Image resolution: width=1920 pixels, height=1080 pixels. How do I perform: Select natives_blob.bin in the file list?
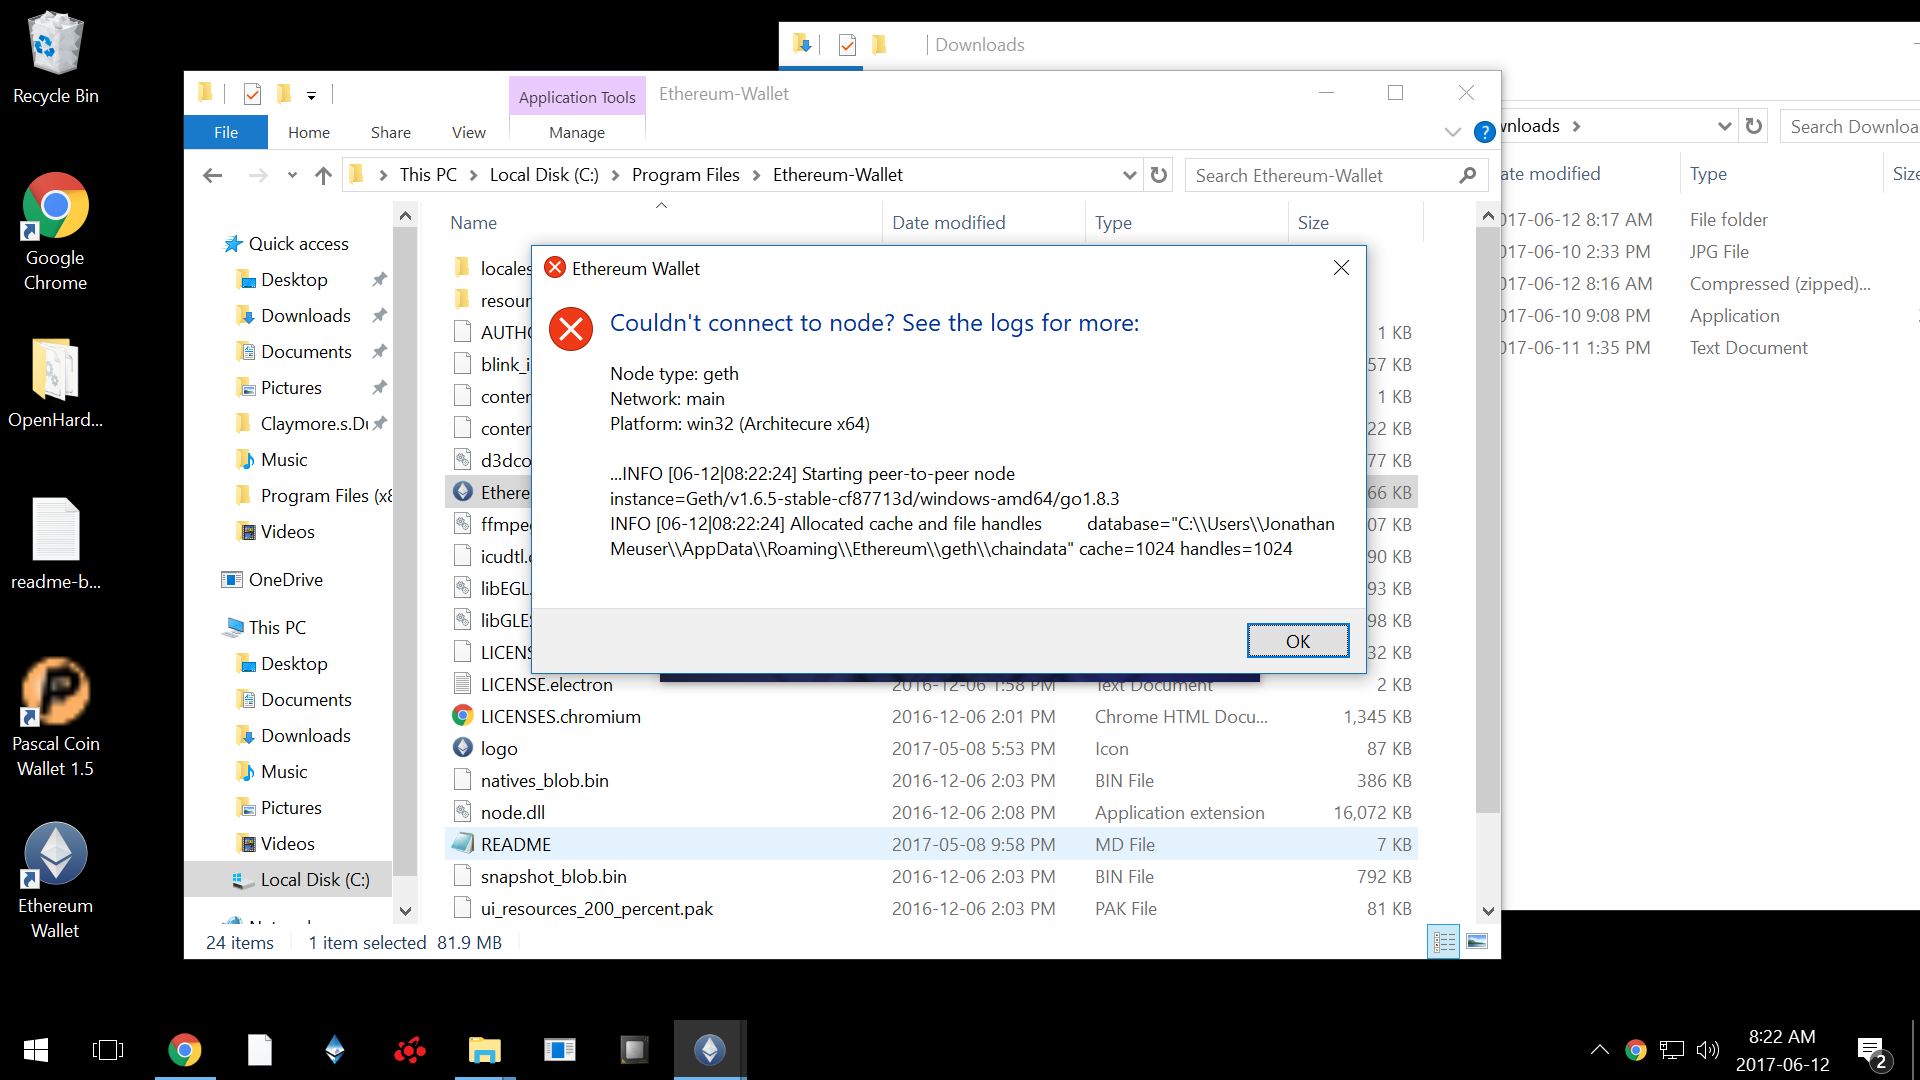point(544,781)
